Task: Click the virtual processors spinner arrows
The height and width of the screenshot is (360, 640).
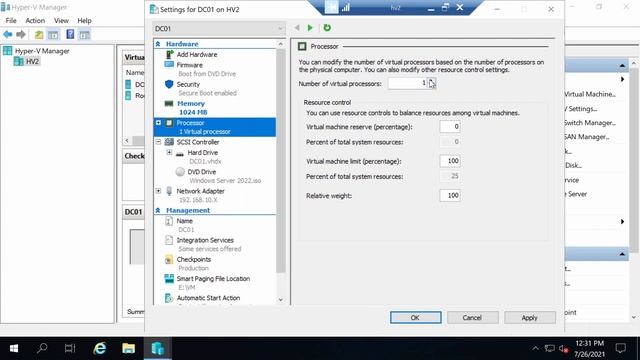Action: tap(431, 83)
